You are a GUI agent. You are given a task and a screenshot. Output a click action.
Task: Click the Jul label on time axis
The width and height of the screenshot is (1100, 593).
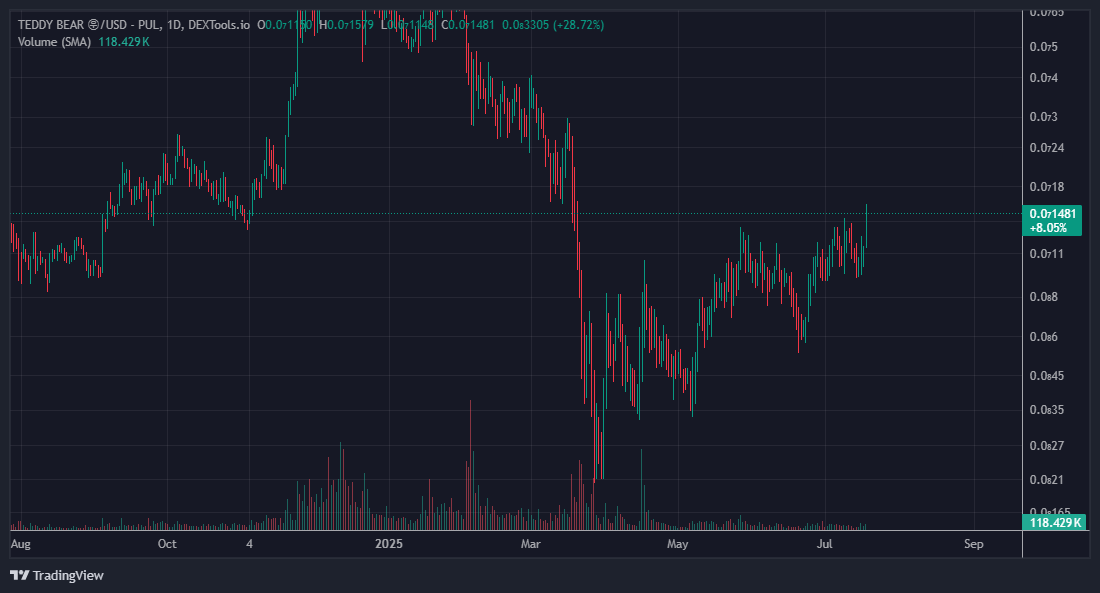(x=825, y=544)
